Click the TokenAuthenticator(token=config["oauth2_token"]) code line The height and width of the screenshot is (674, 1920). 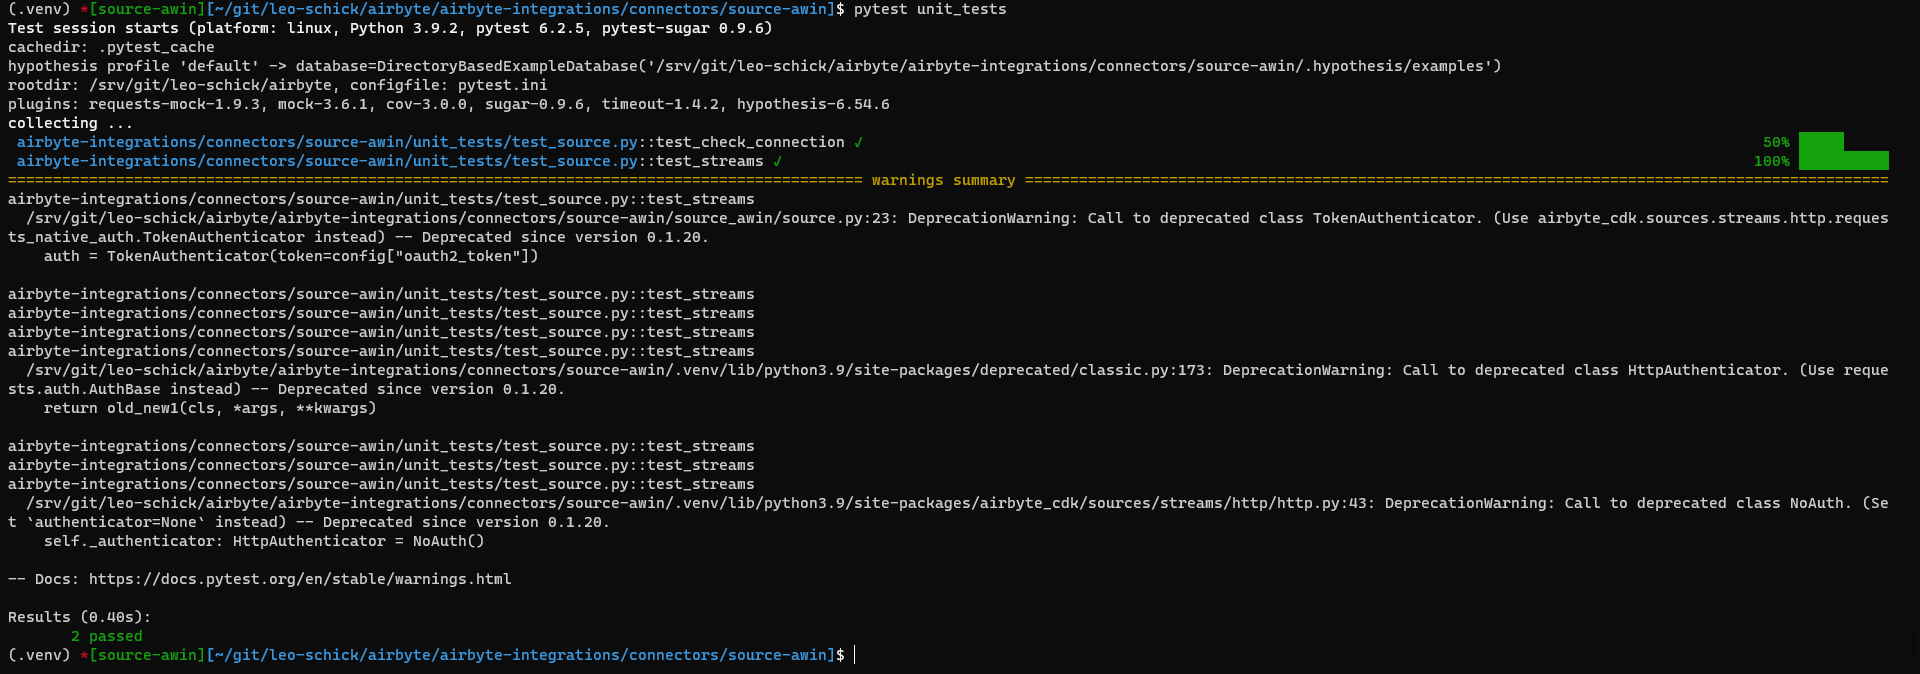pos(291,256)
